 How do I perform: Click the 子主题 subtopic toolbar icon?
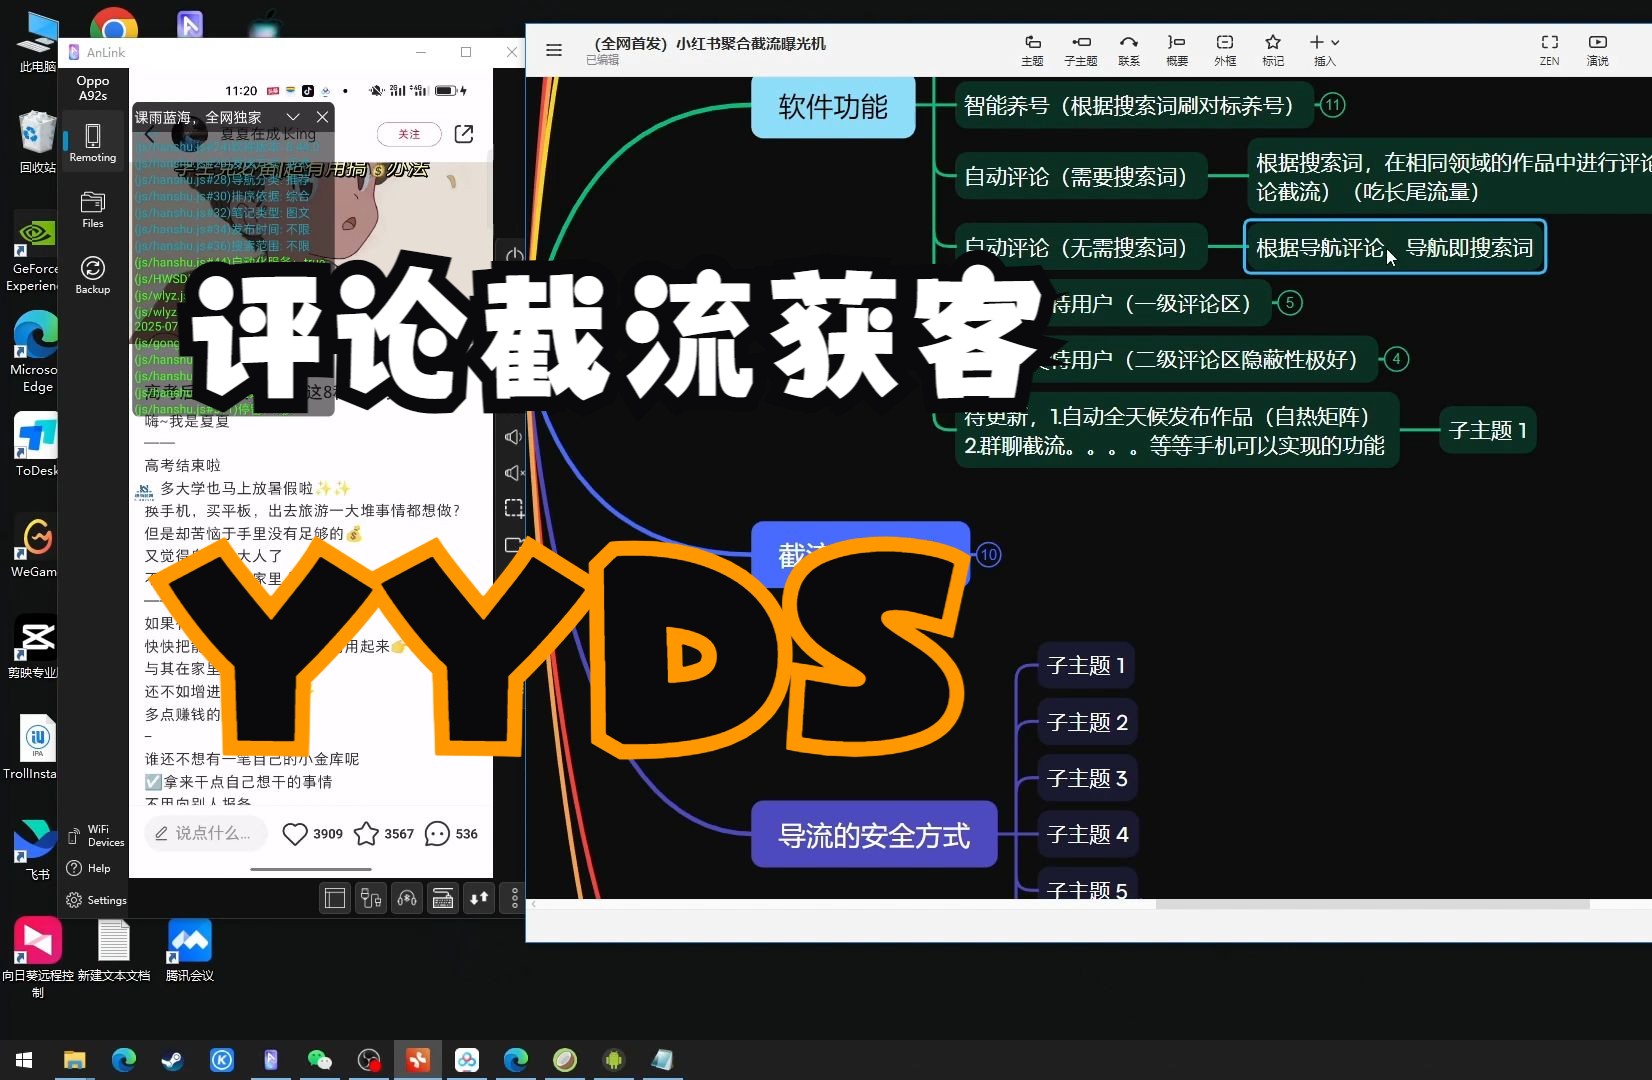click(1080, 49)
